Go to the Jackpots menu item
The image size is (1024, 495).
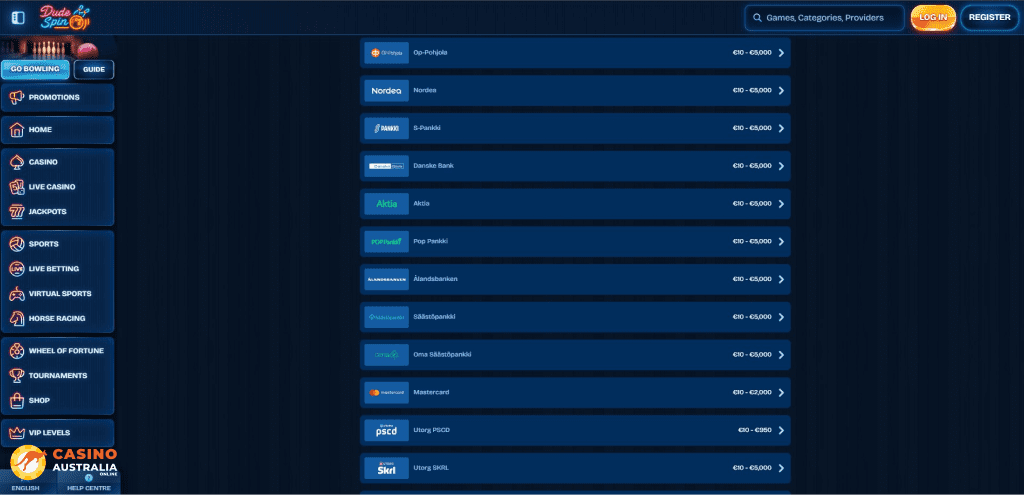[x=57, y=212]
